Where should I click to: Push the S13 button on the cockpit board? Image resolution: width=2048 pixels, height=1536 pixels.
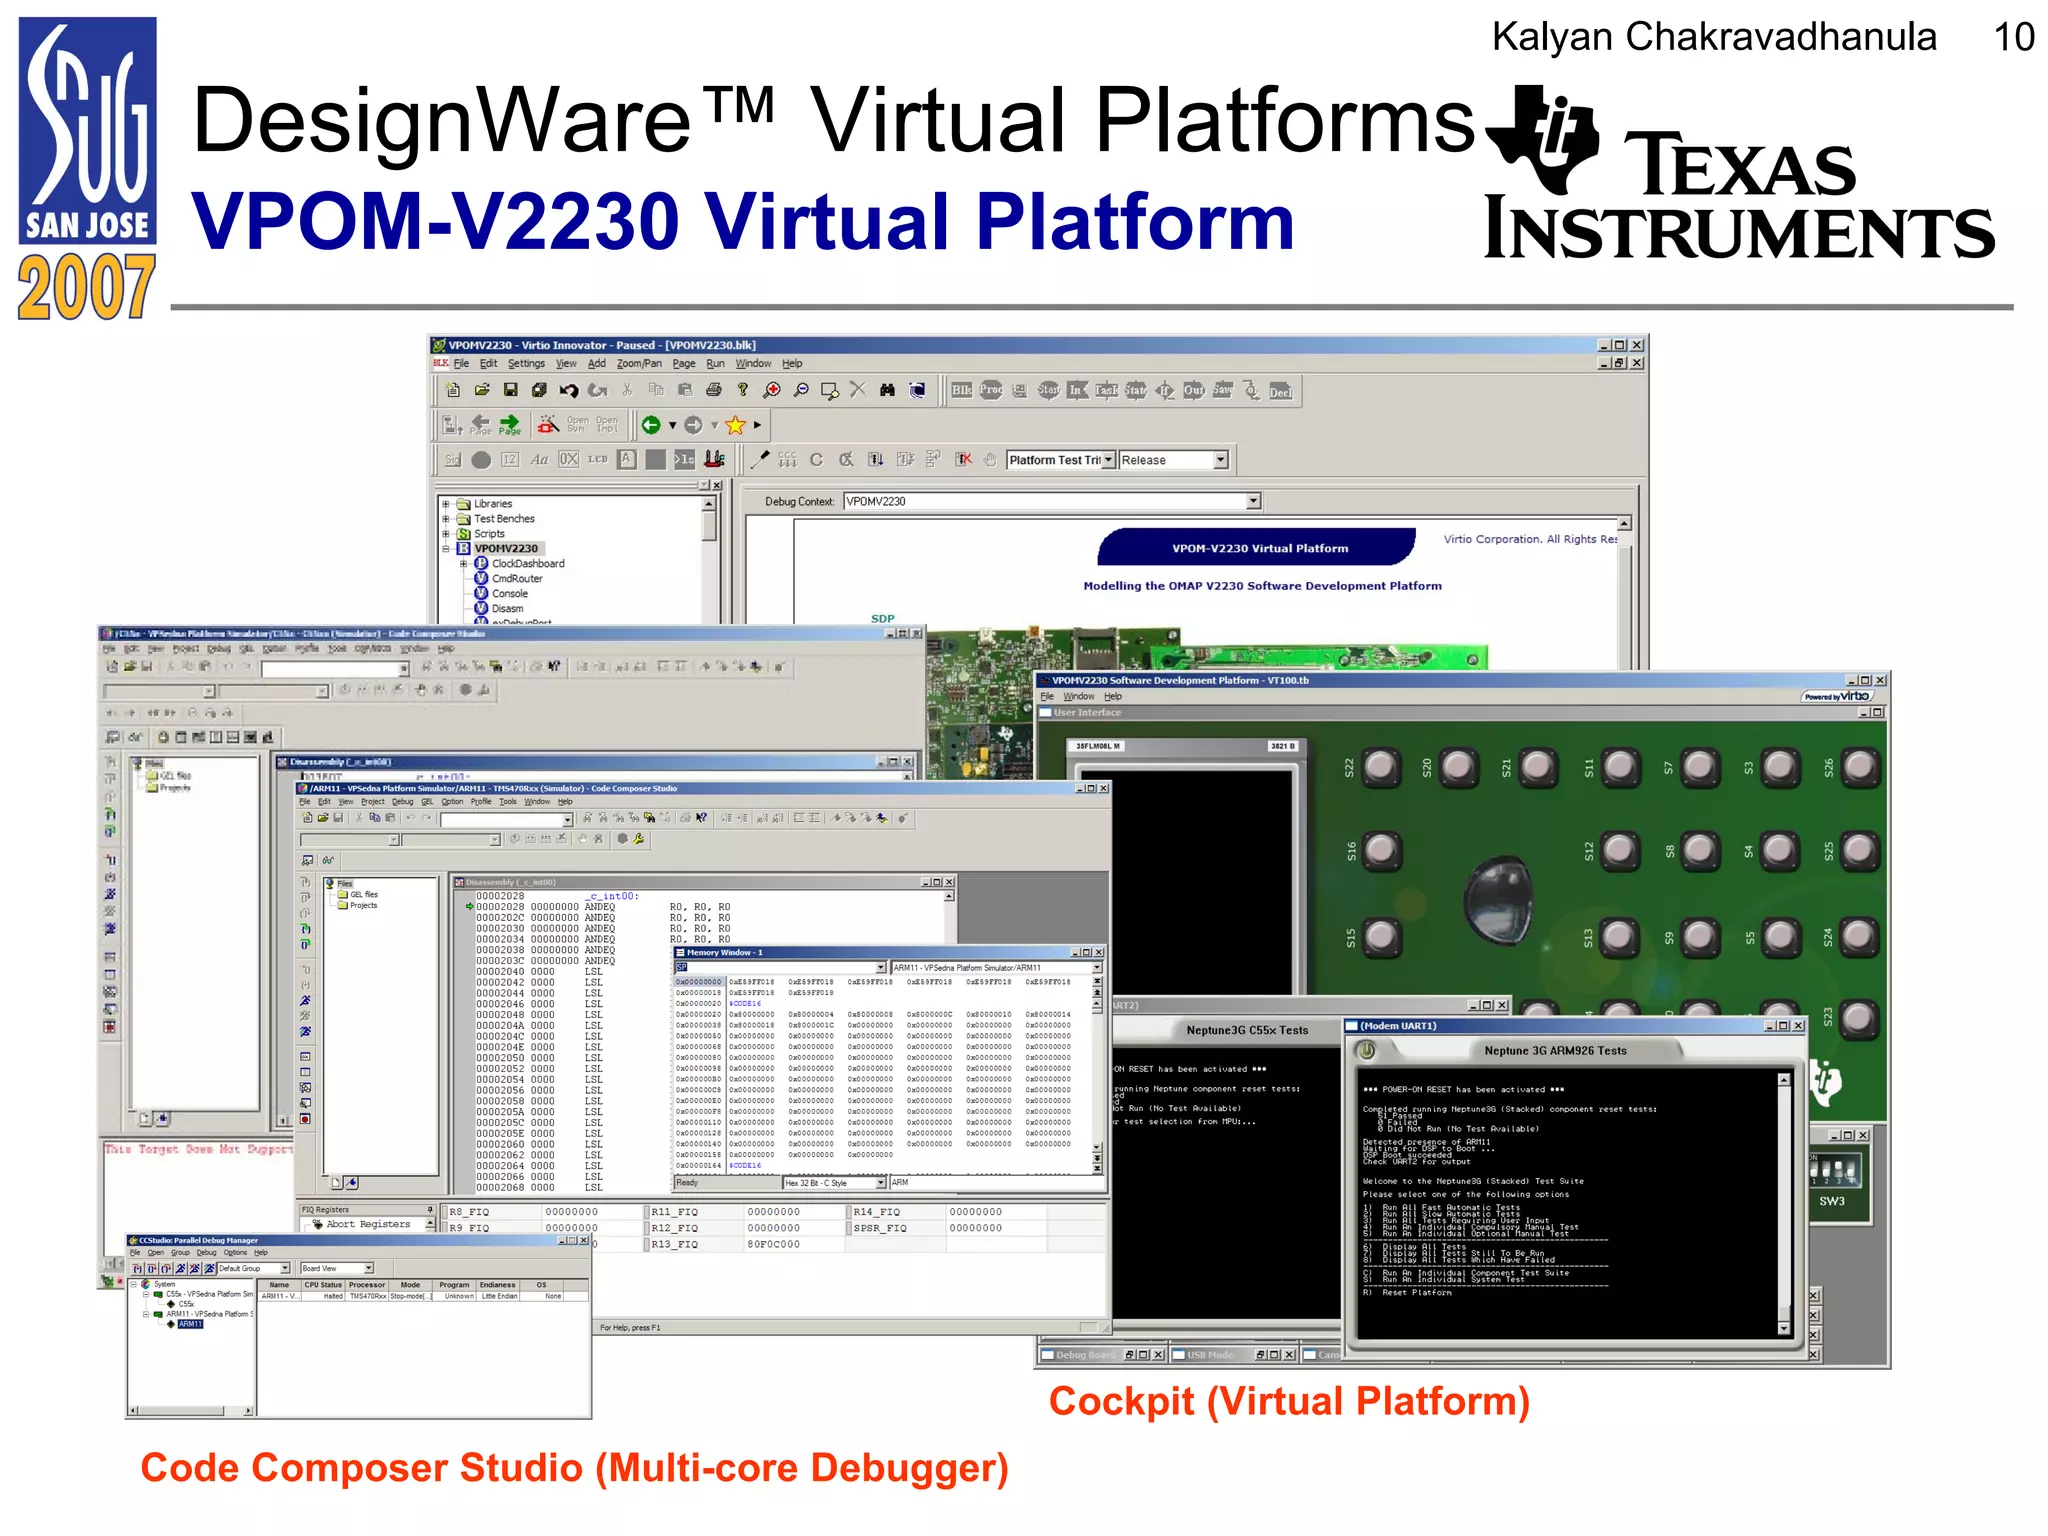click(x=1620, y=937)
